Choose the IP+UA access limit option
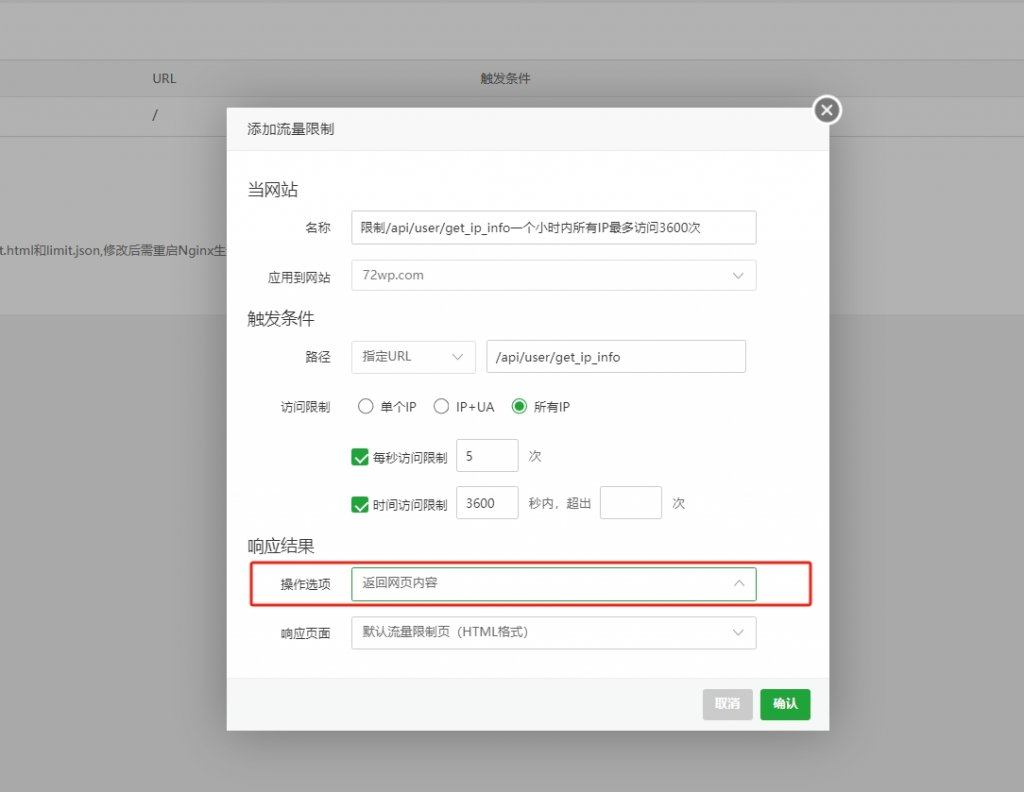This screenshot has width=1024, height=792. click(441, 406)
